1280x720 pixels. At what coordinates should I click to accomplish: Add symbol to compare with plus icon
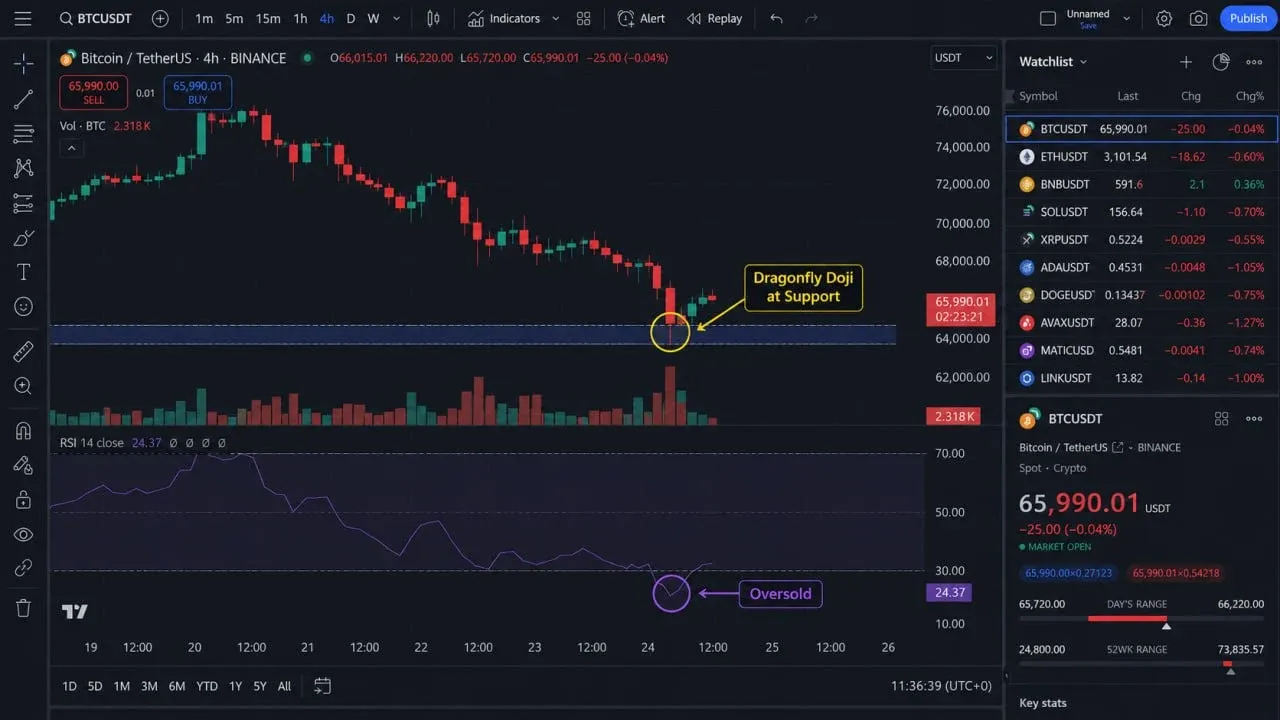[160, 18]
